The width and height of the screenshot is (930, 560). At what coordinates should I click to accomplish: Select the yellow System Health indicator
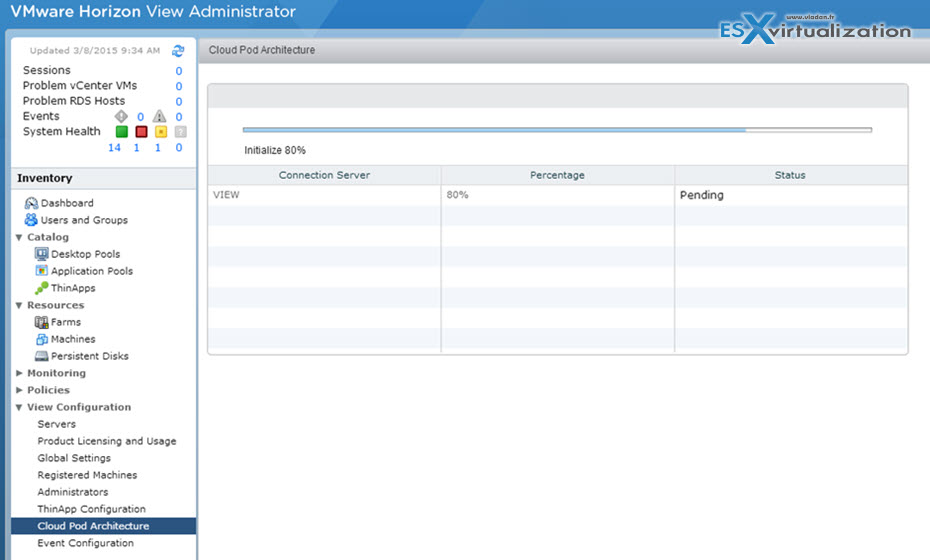(161, 132)
